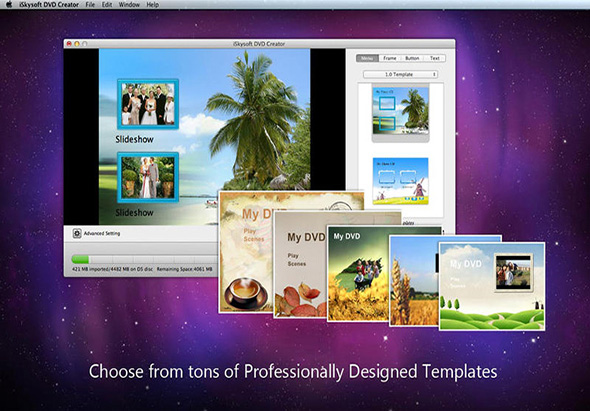Viewport: 590px width, 411px height.
Task: Open the Edit menu
Action: coord(107,5)
